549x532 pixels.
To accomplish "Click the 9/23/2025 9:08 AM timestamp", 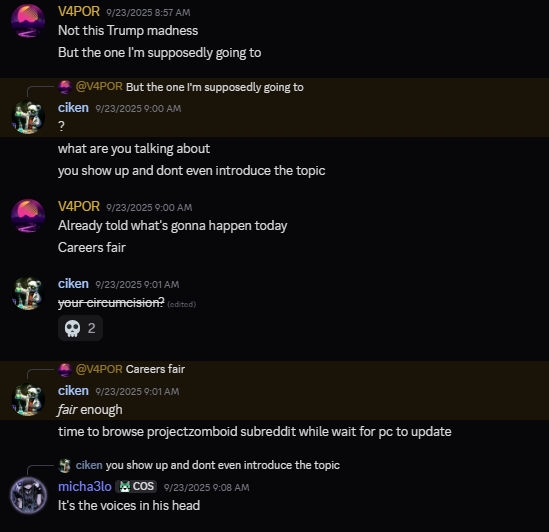I will [207, 488].
